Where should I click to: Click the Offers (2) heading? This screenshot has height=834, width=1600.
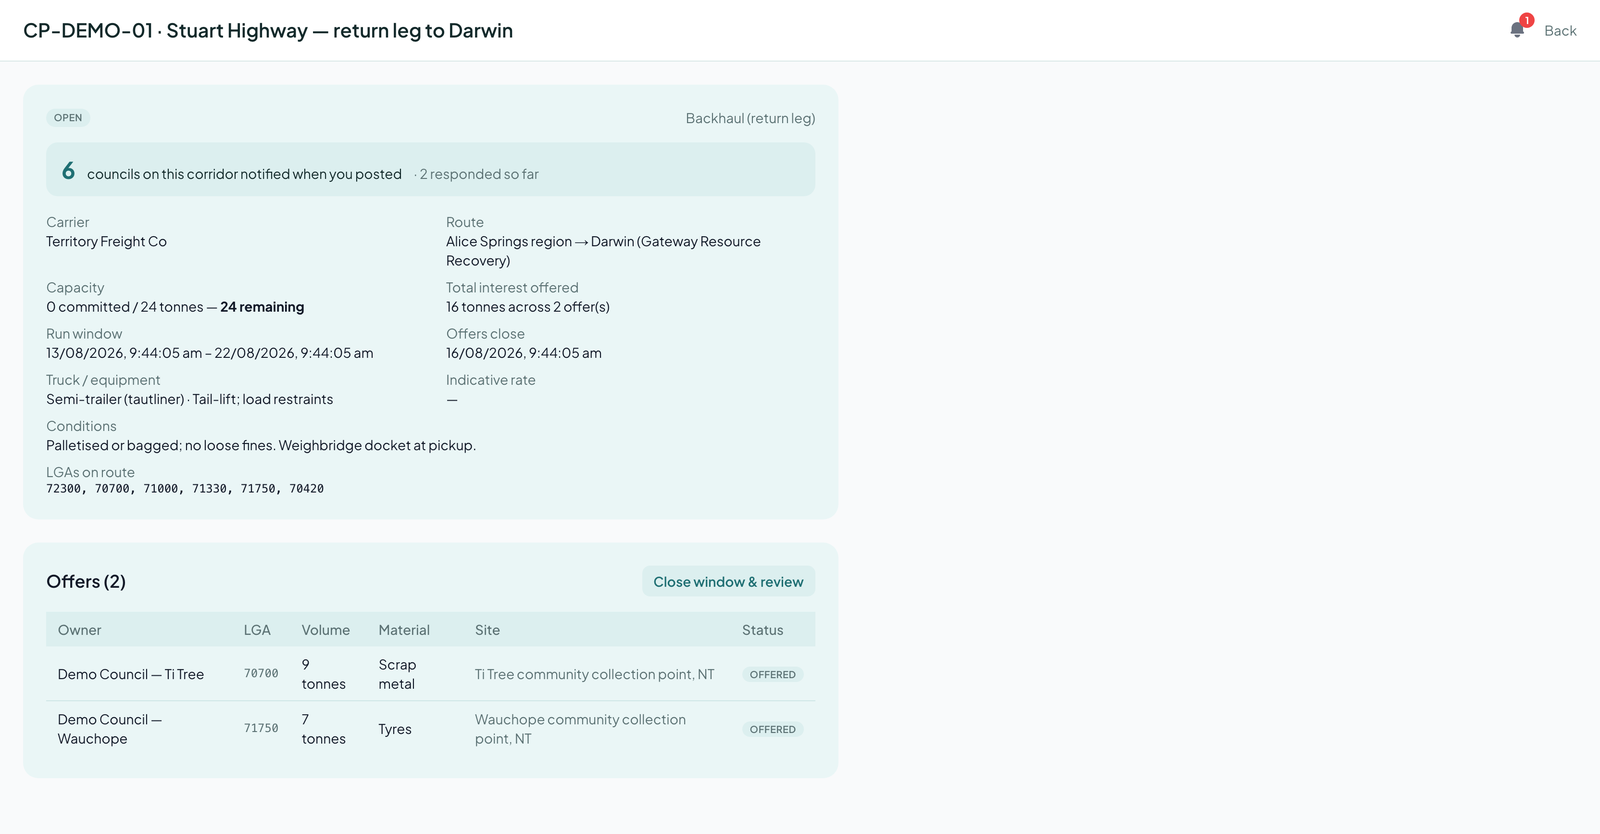pos(86,582)
